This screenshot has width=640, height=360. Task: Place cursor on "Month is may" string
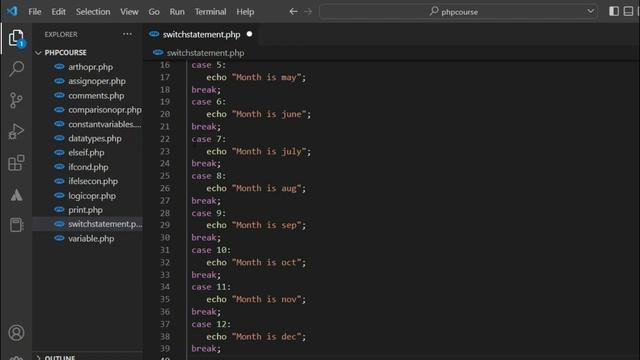266,77
